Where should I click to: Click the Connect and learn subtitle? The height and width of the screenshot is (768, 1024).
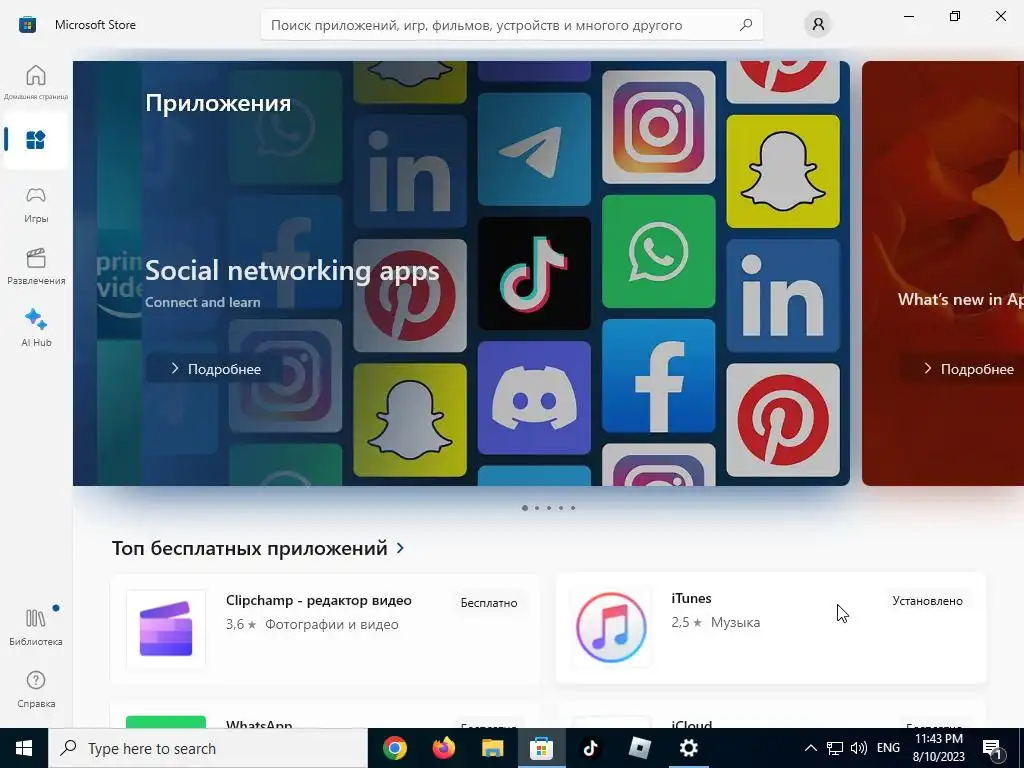click(x=202, y=302)
